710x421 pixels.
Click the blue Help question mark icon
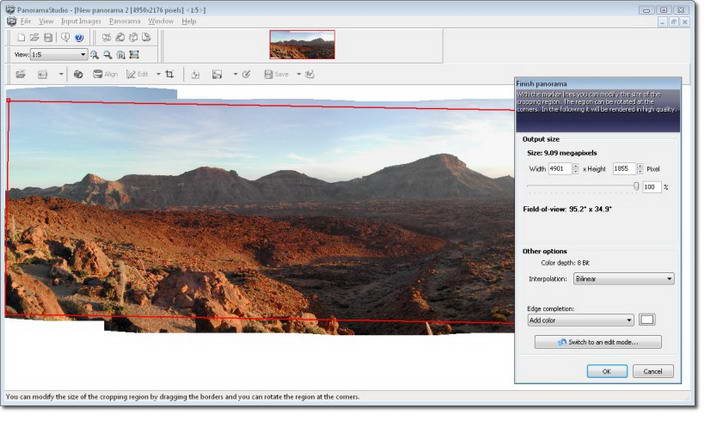pyautogui.click(x=79, y=37)
